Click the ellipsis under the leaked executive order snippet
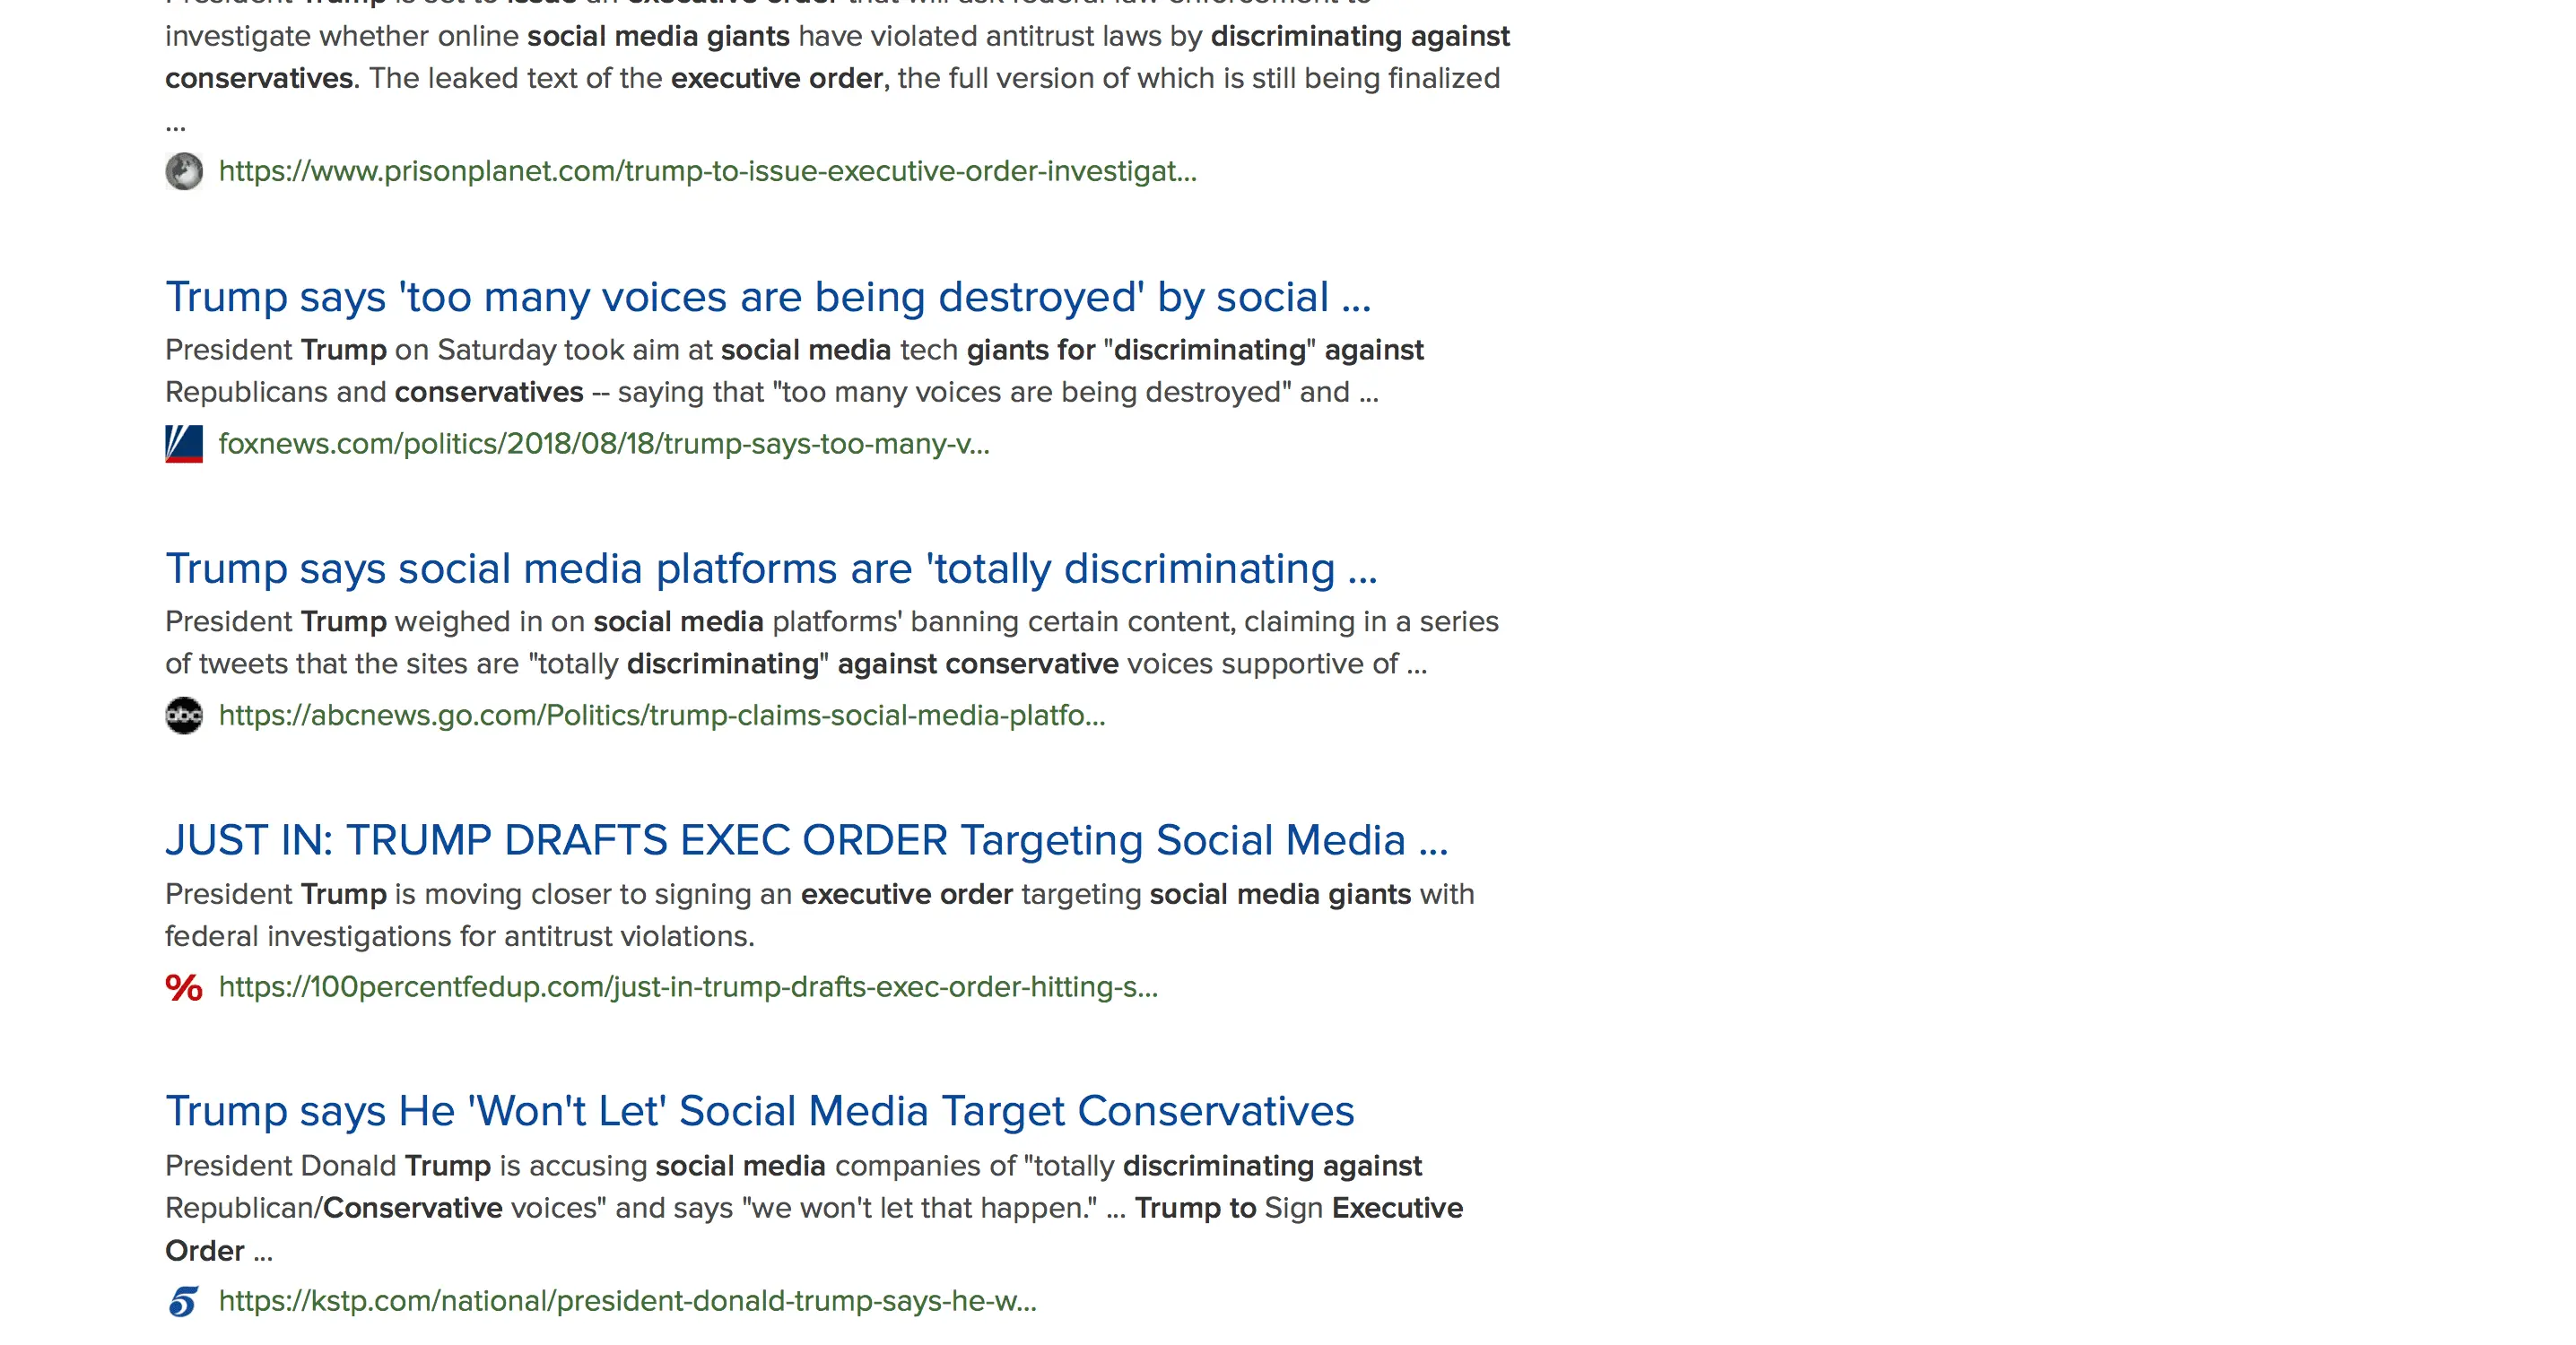 click(176, 125)
